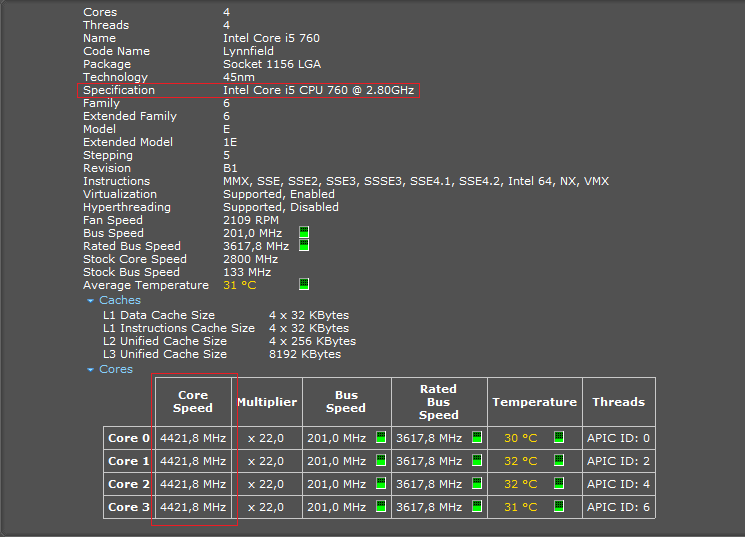Select Specification value Intel Core i5 CPU 760 @ 2.80GHz
The image size is (745, 537).
pyautogui.click(x=318, y=90)
